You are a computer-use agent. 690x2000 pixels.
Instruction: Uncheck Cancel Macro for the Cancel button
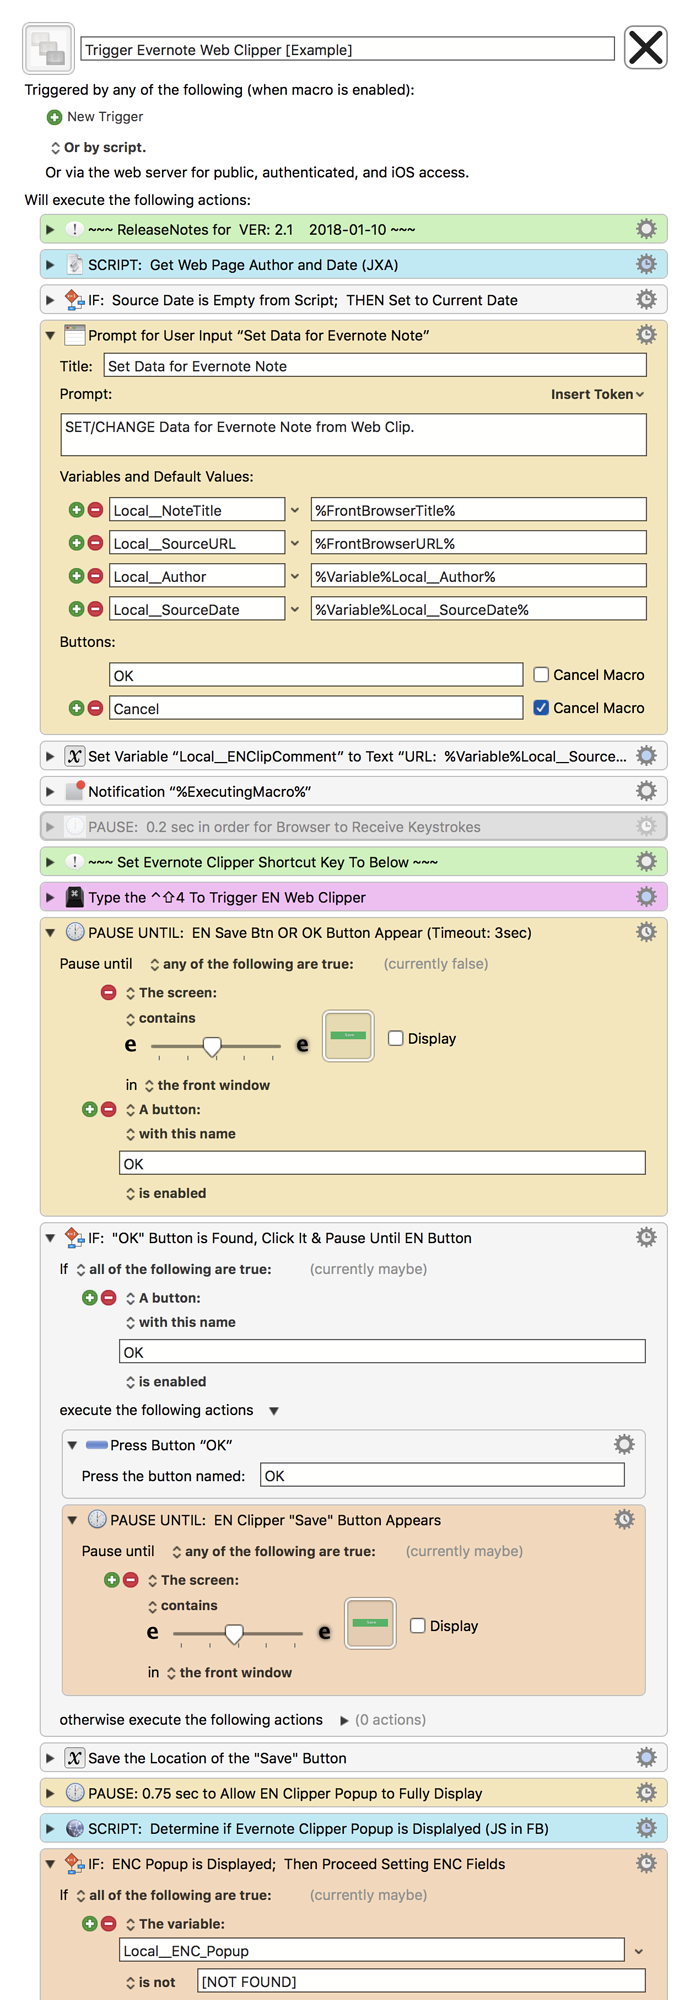[541, 708]
